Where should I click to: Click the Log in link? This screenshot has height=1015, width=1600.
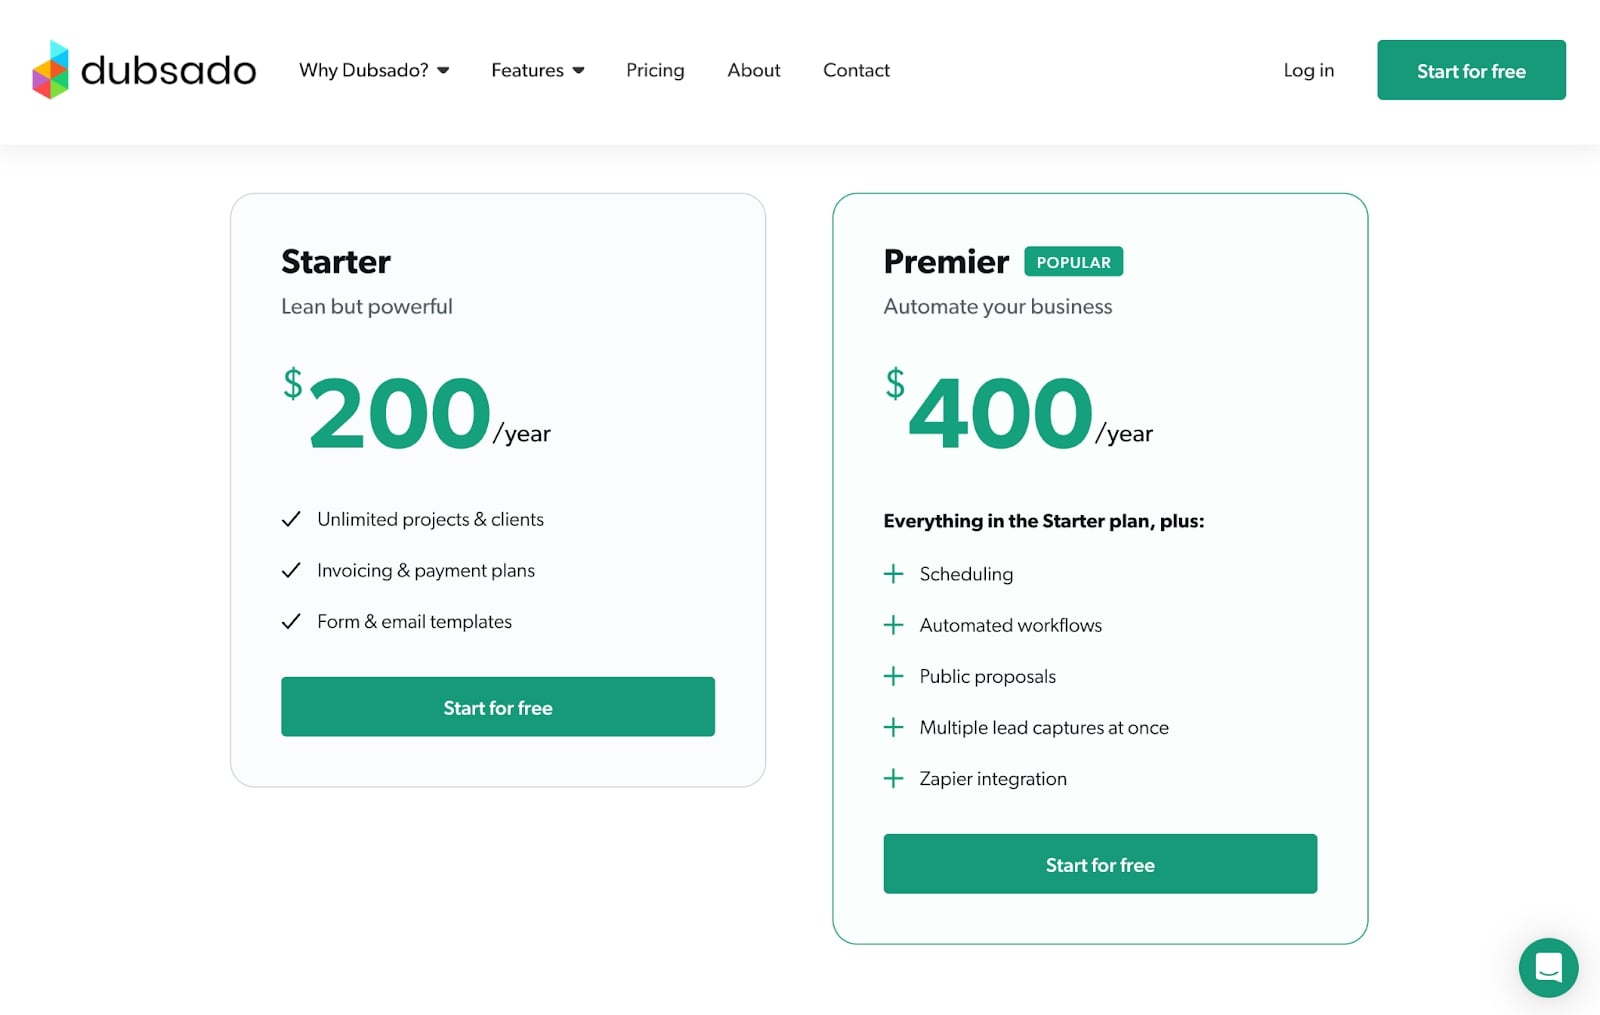point(1308,70)
